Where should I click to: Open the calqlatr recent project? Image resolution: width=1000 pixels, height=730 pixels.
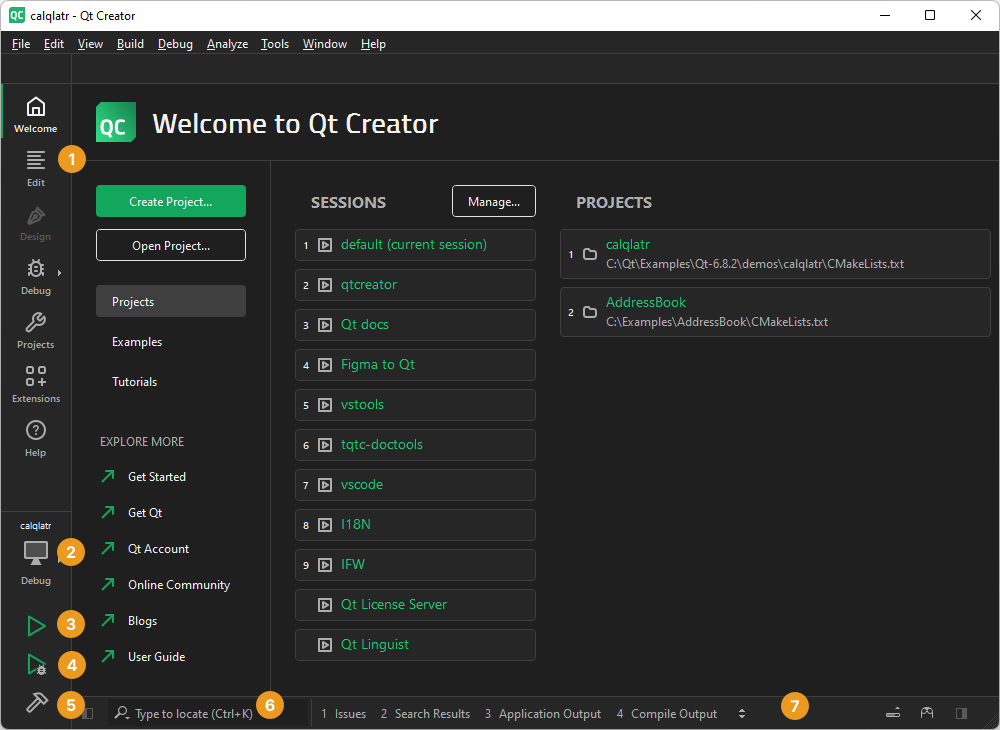[775, 254]
